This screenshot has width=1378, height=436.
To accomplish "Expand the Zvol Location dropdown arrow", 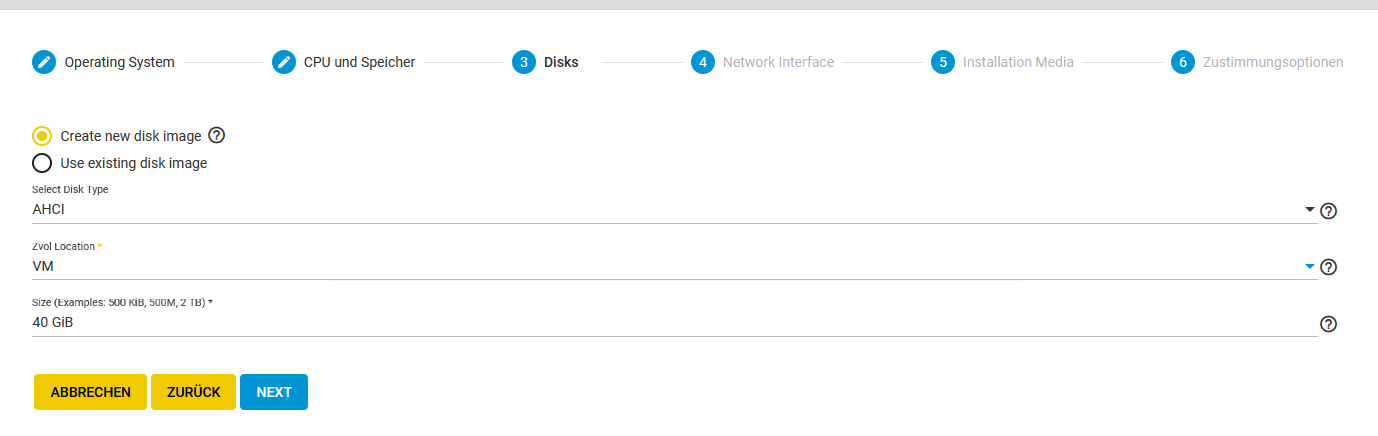I will (1310, 266).
